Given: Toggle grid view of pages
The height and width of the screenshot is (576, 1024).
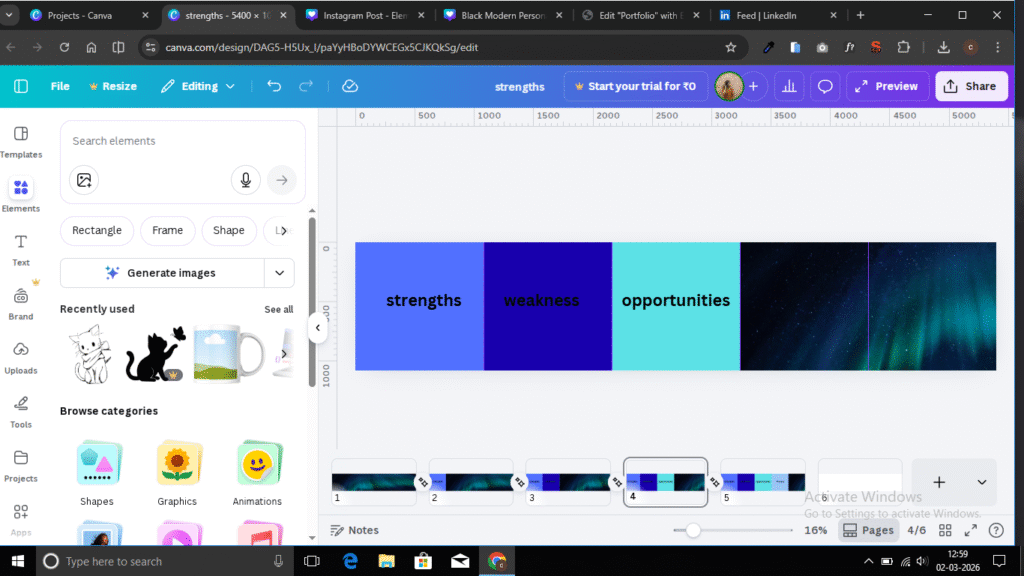Looking at the screenshot, I should [945, 530].
